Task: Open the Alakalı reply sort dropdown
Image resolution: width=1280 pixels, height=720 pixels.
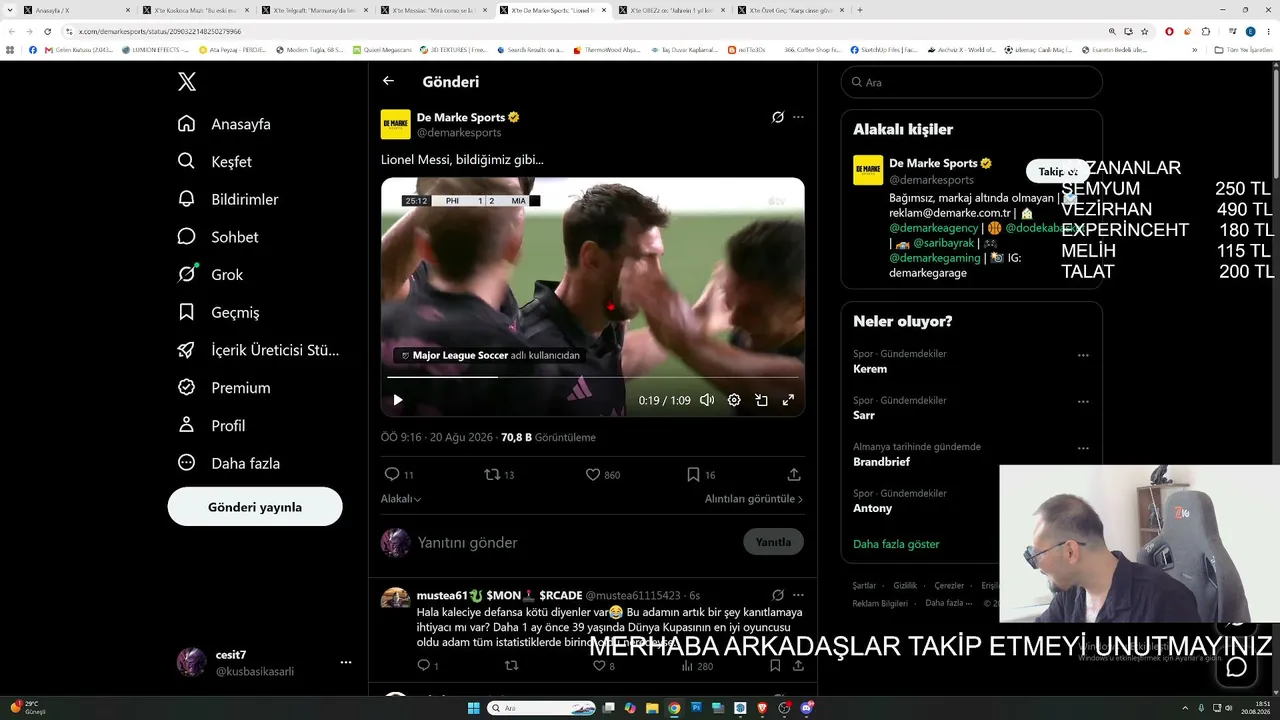Action: click(x=401, y=499)
